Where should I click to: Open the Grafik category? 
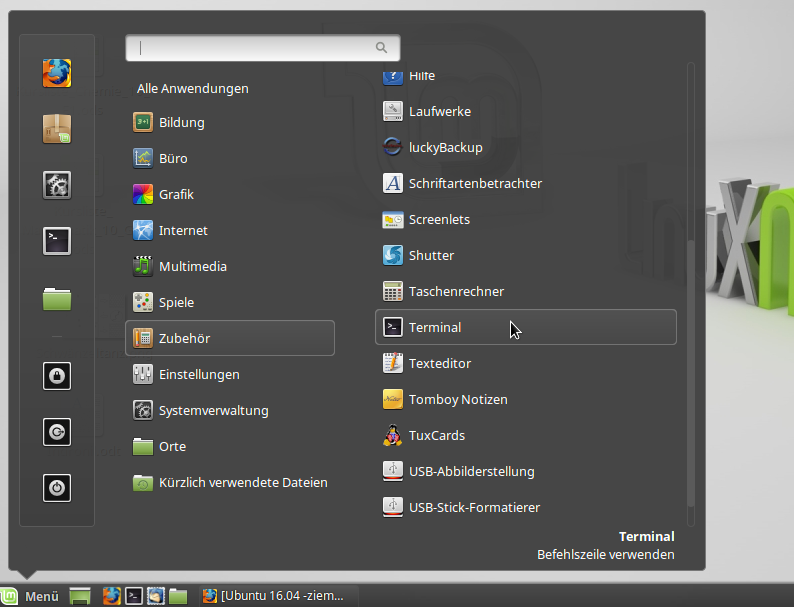230,194
